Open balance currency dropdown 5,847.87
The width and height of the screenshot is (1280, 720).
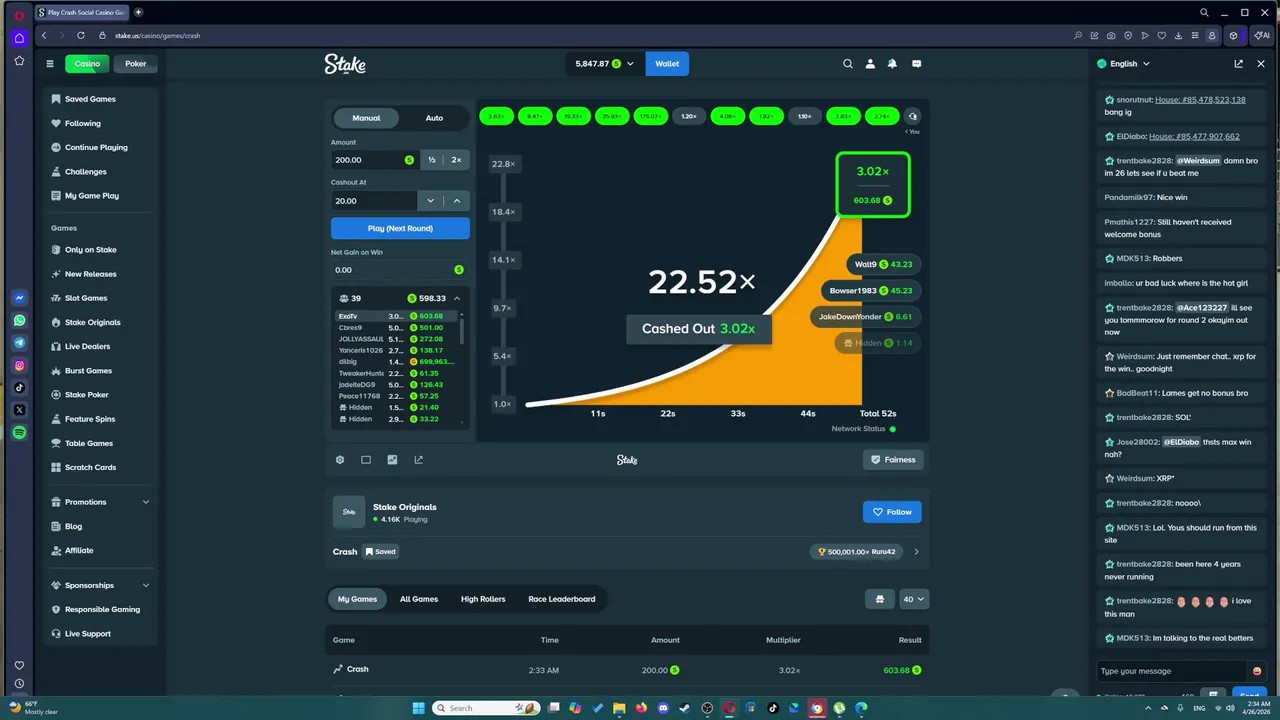point(605,63)
